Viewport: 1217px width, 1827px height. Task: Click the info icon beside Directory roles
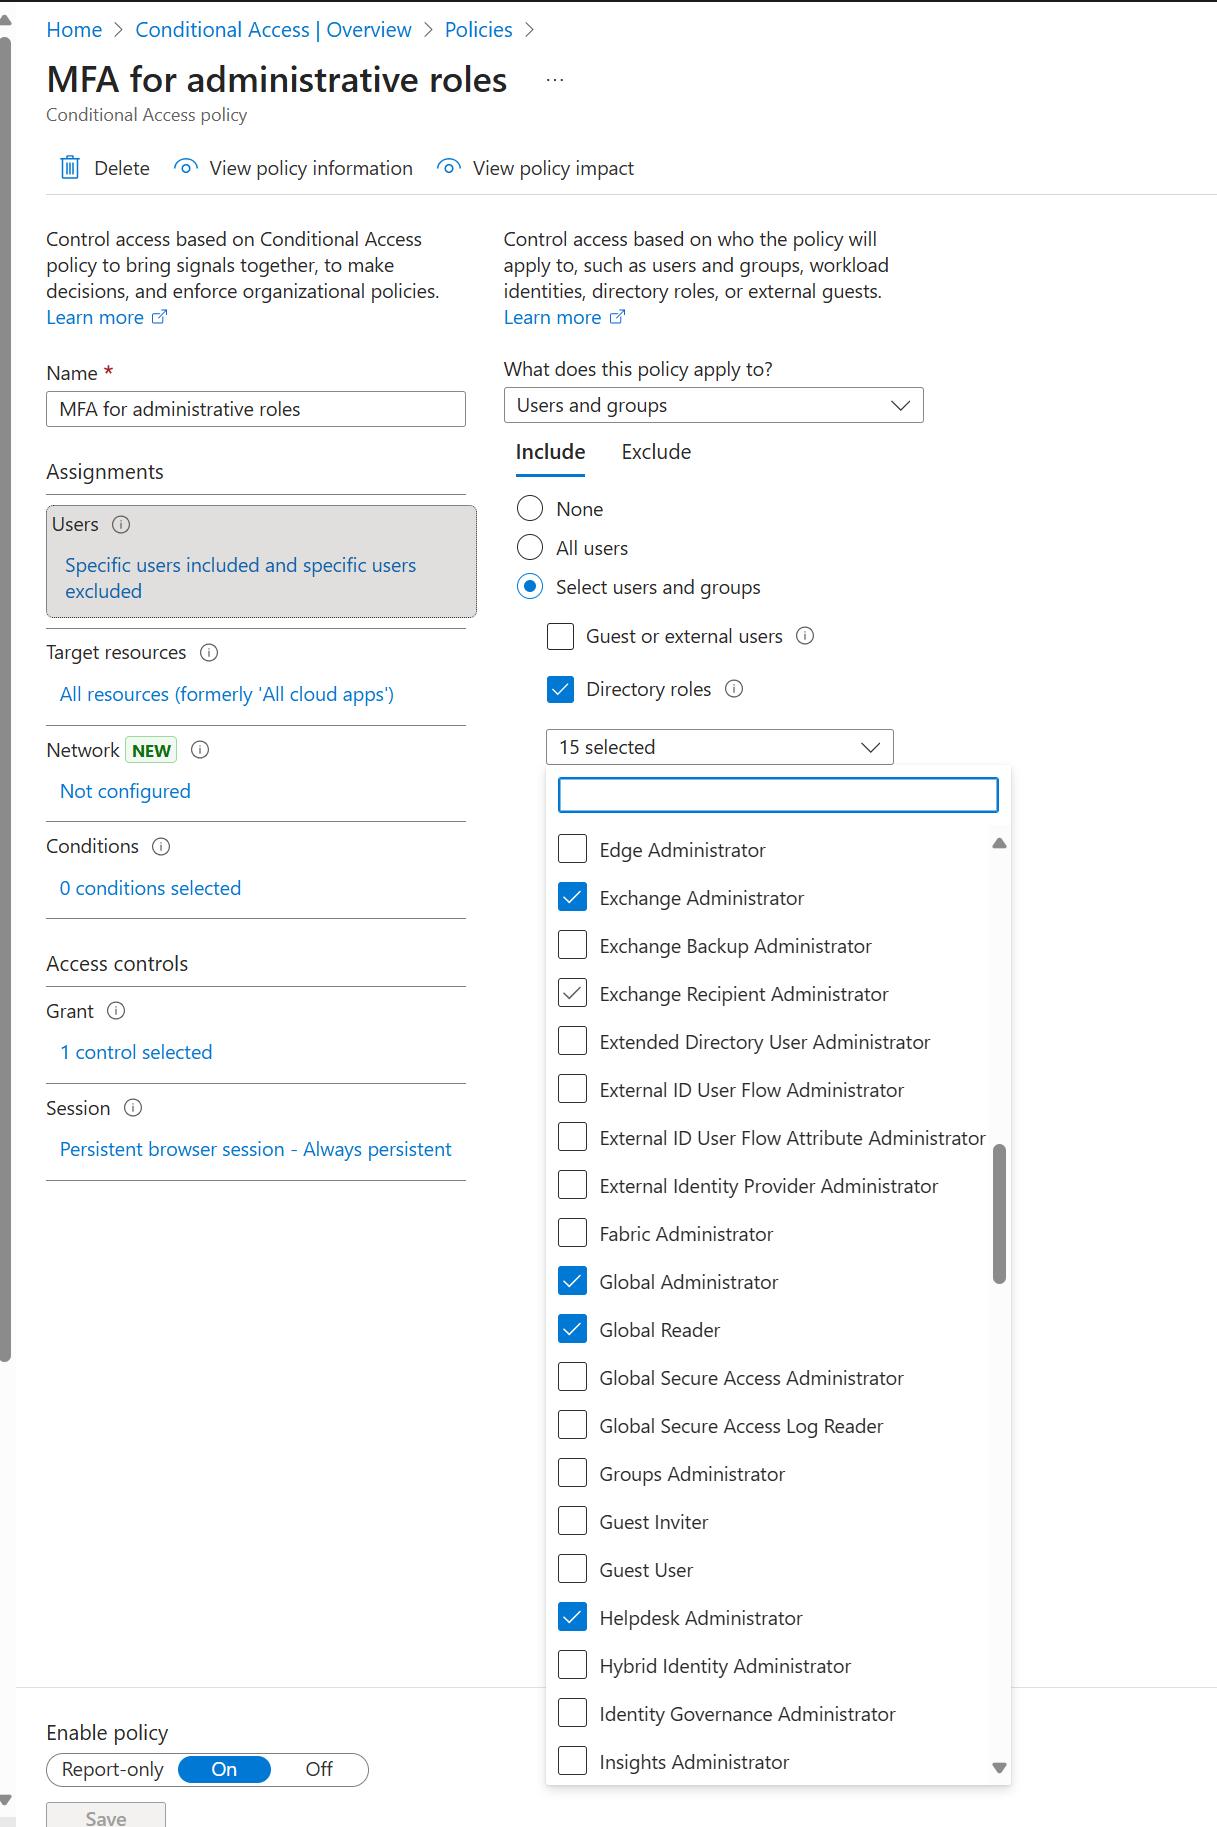(734, 688)
